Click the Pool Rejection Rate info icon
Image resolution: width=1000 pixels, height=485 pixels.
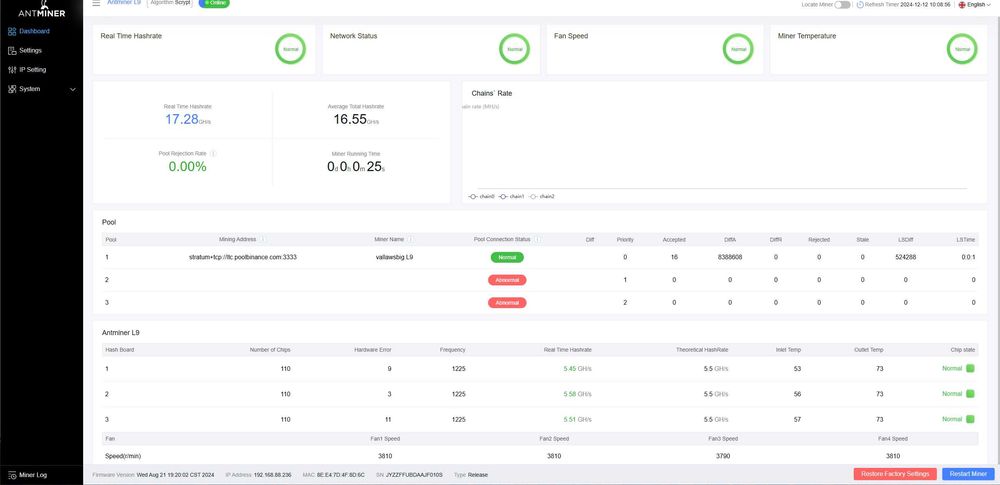213,154
